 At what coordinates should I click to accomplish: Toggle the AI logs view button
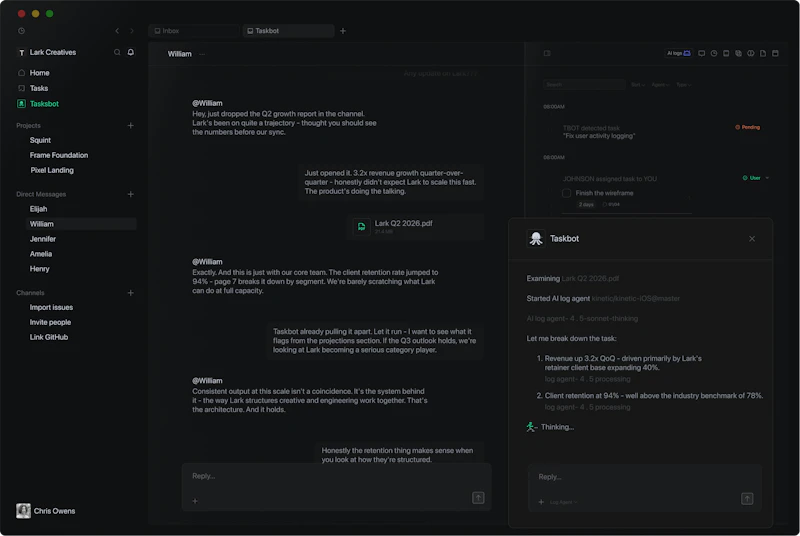click(679, 53)
